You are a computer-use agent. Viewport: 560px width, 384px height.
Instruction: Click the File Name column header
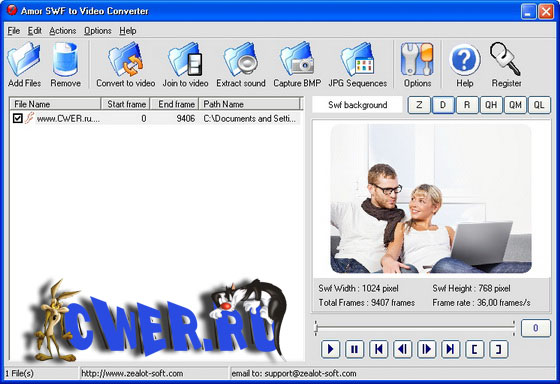click(x=55, y=104)
